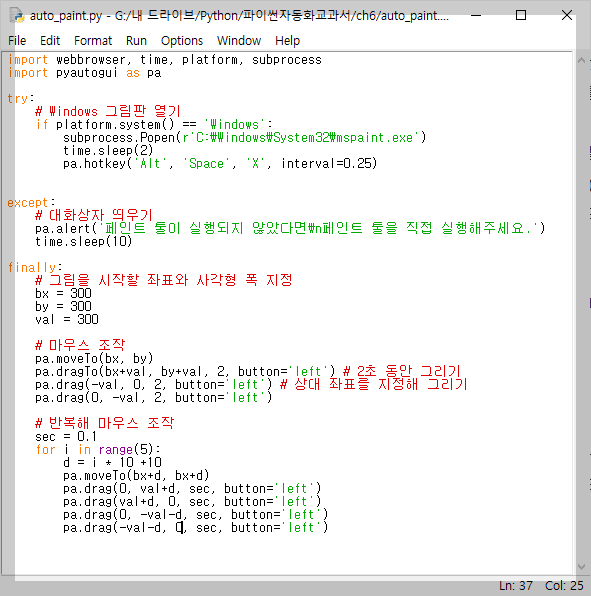This screenshot has width=591, height=596.
Task: Click the IDLE Python file icon in title bar
Action: 17,16
